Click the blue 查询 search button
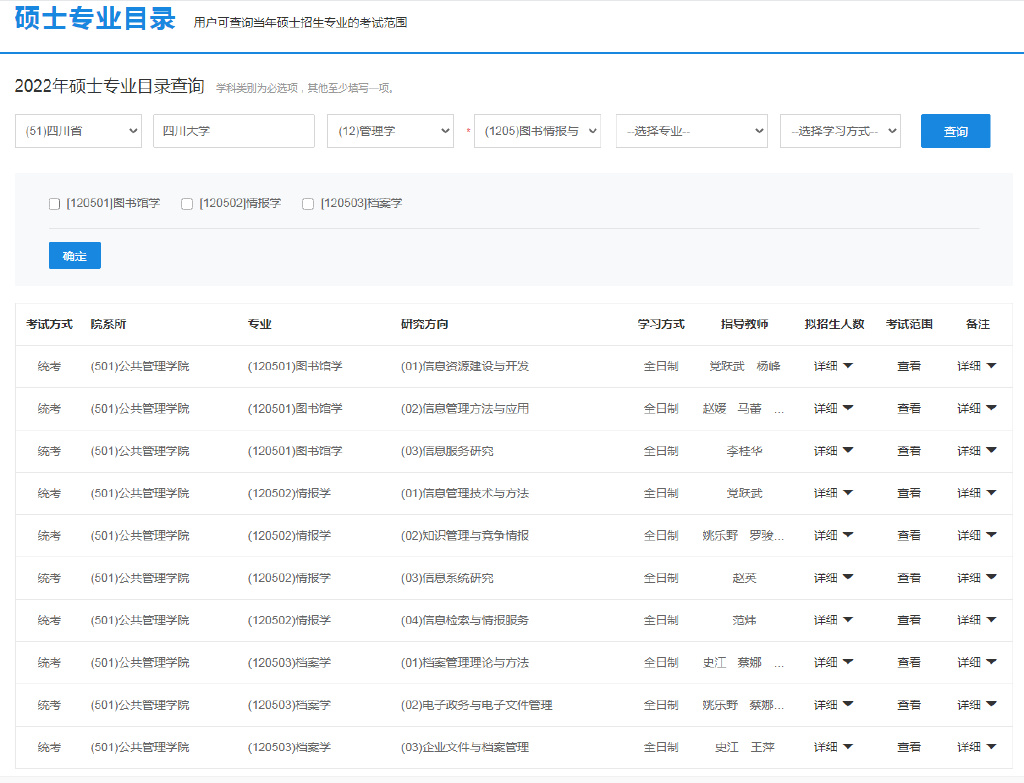1024x783 pixels. [x=955, y=130]
